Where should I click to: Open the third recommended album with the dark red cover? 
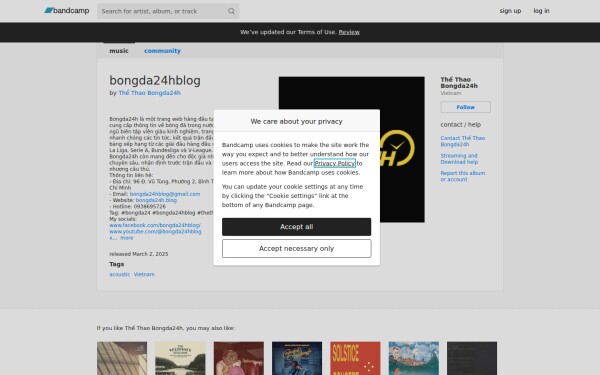(239, 358)
